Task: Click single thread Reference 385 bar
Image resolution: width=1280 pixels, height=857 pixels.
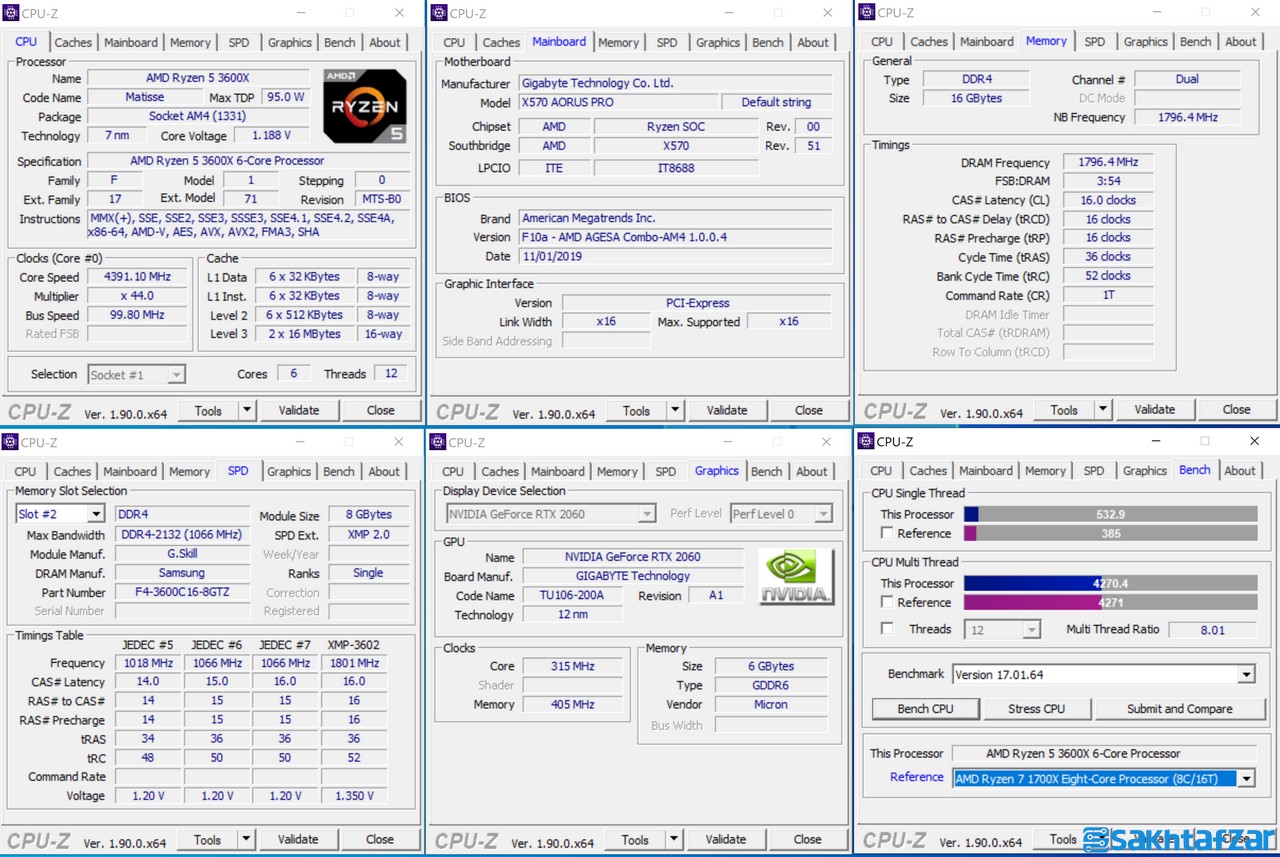Action: pyautogui.click(x=1110, y=533)
